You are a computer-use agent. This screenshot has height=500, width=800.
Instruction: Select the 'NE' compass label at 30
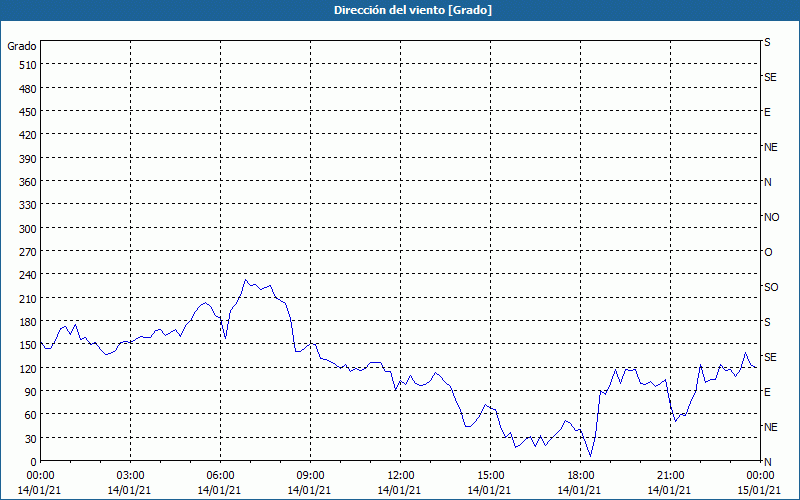click(771, 427)
